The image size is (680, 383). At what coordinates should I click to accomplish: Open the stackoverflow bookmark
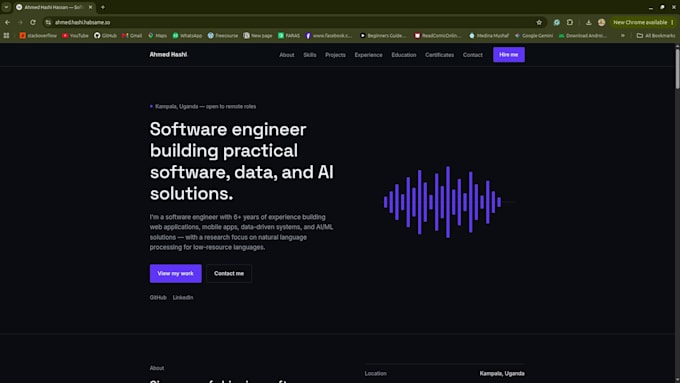38,36
